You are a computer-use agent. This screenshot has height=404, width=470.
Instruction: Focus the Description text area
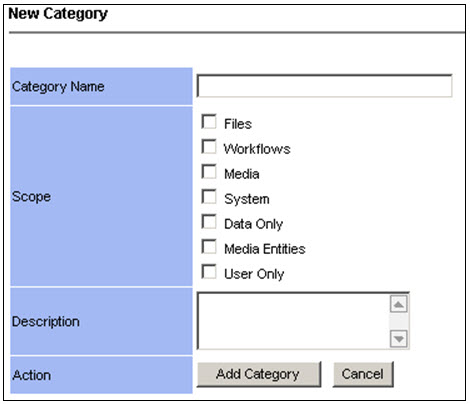[293, 321]
